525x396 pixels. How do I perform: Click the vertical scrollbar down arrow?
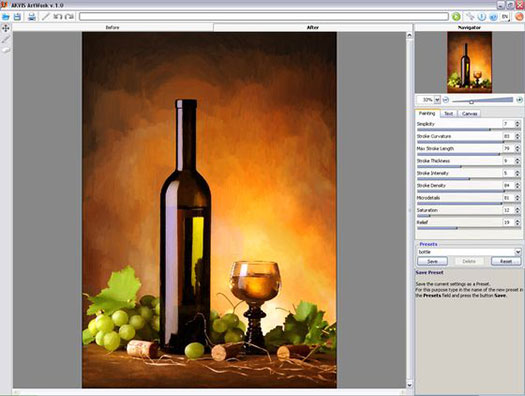[409, 385]
